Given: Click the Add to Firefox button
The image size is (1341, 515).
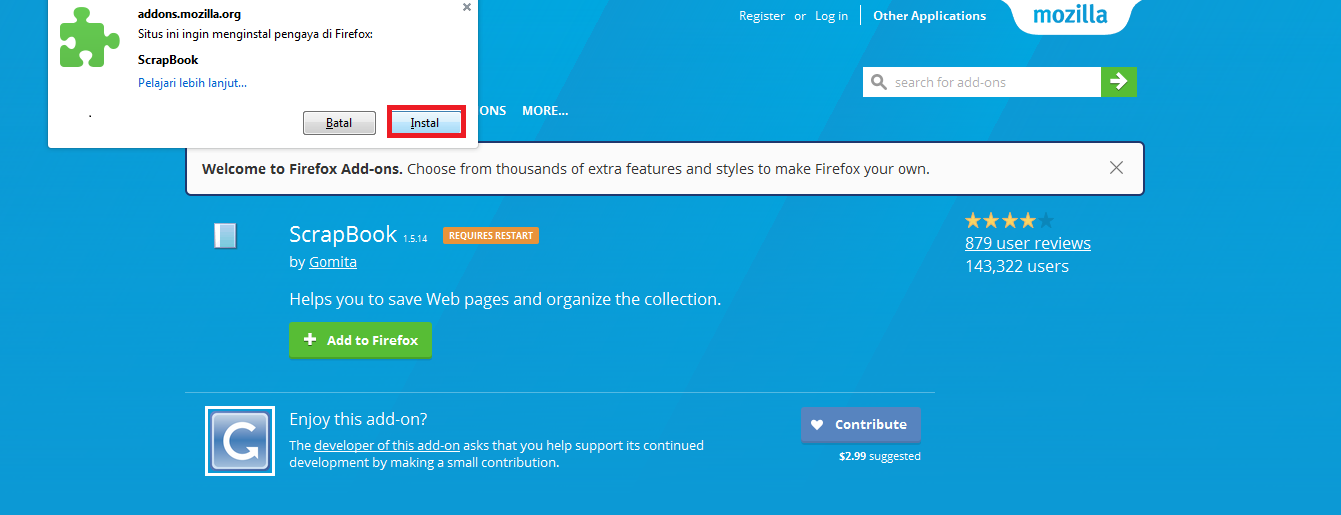Looking at the screenshot, I should [x=360, y=340].
